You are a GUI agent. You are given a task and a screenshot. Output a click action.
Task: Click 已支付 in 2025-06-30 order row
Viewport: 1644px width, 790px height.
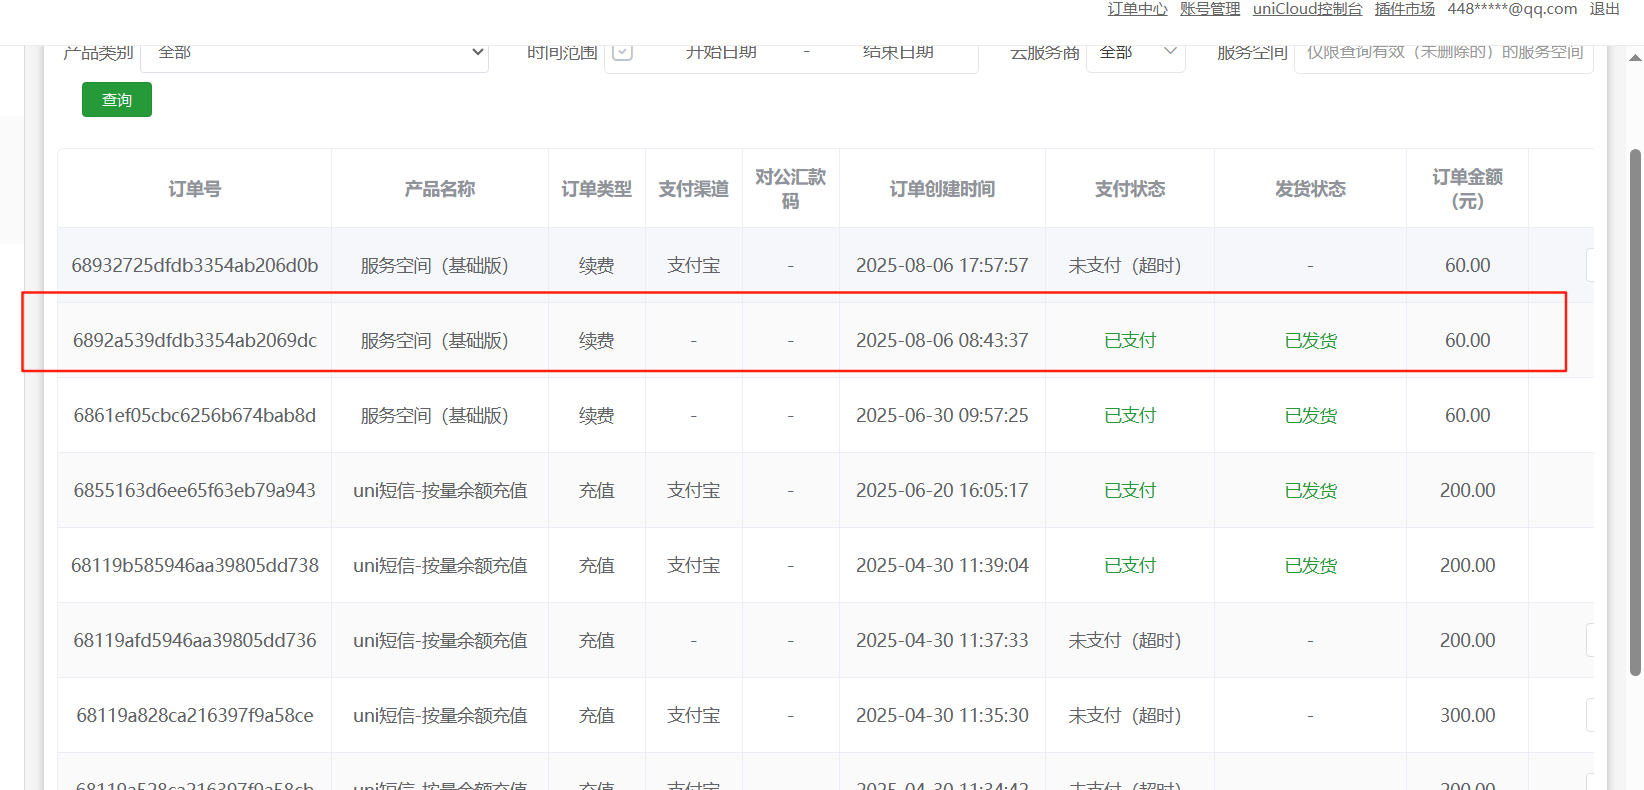point(1130,415)
